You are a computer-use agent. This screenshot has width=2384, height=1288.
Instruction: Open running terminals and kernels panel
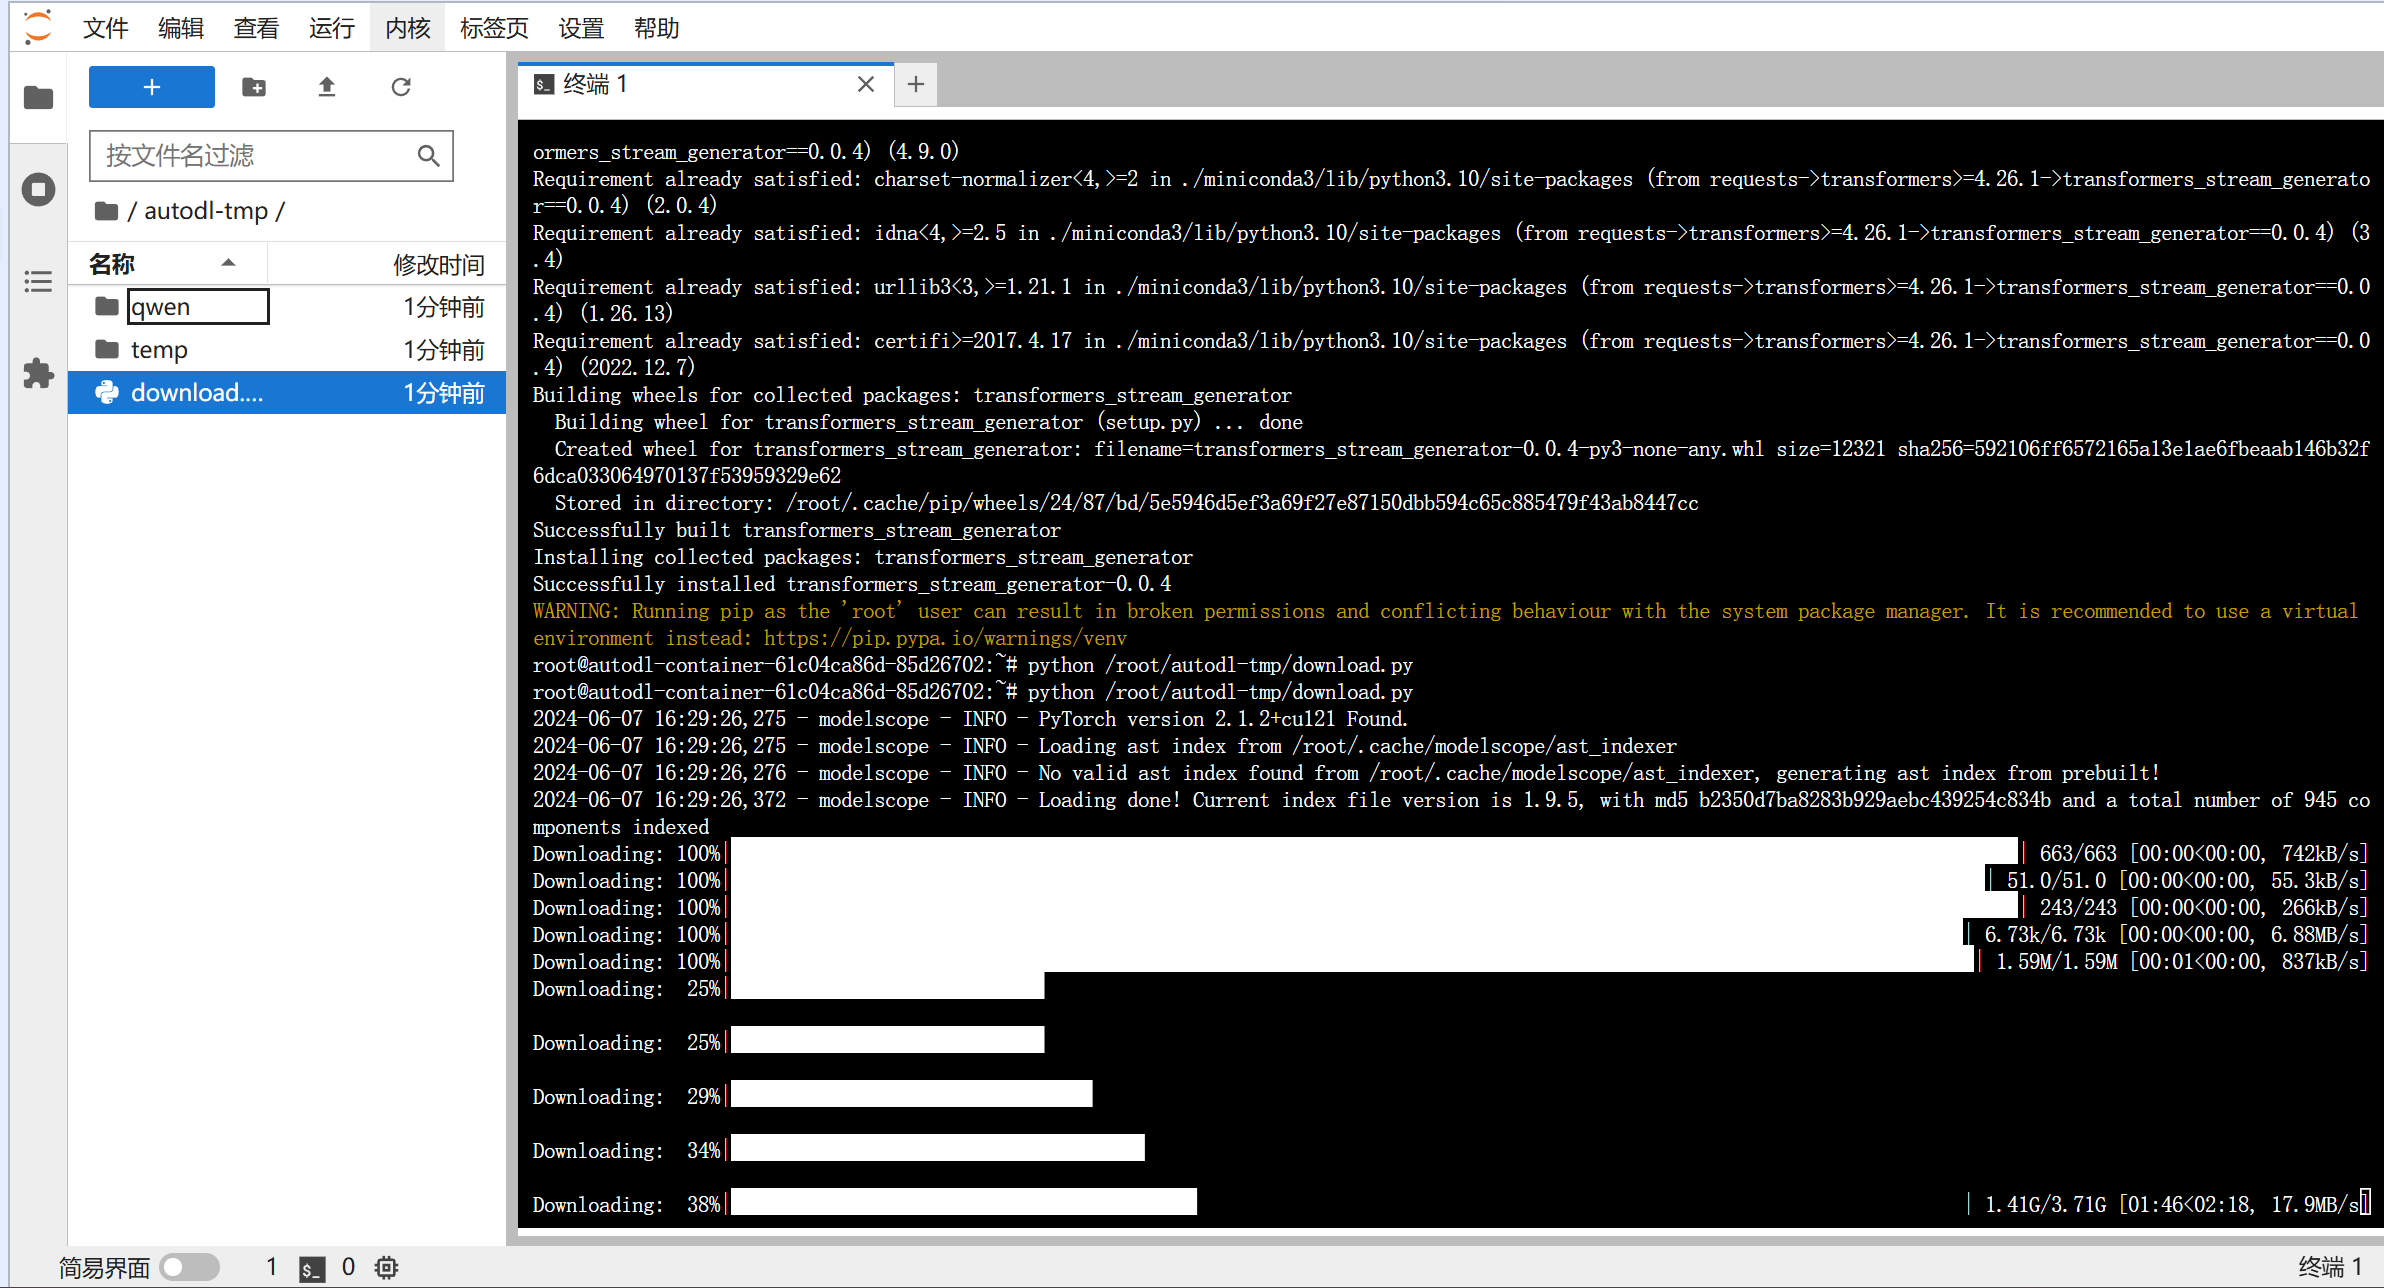click(38, 189)
